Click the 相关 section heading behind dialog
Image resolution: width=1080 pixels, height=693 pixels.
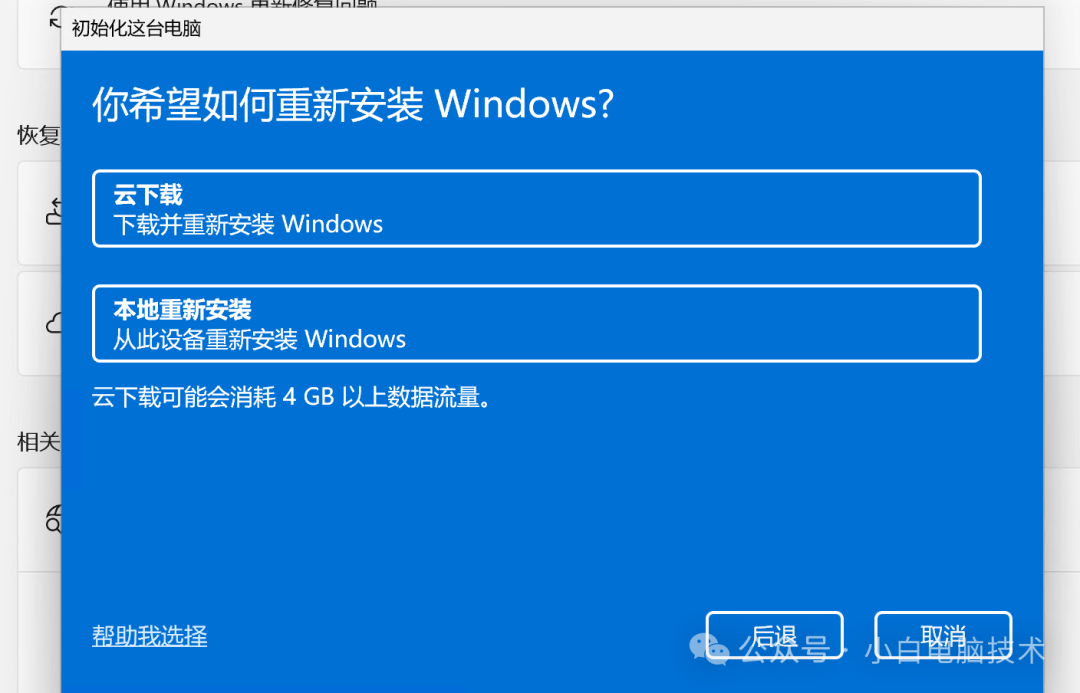39,442
